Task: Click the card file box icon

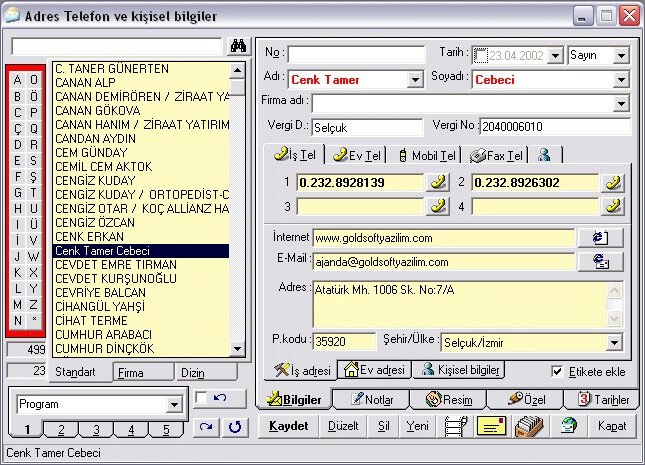Action: tap(529, 426)
